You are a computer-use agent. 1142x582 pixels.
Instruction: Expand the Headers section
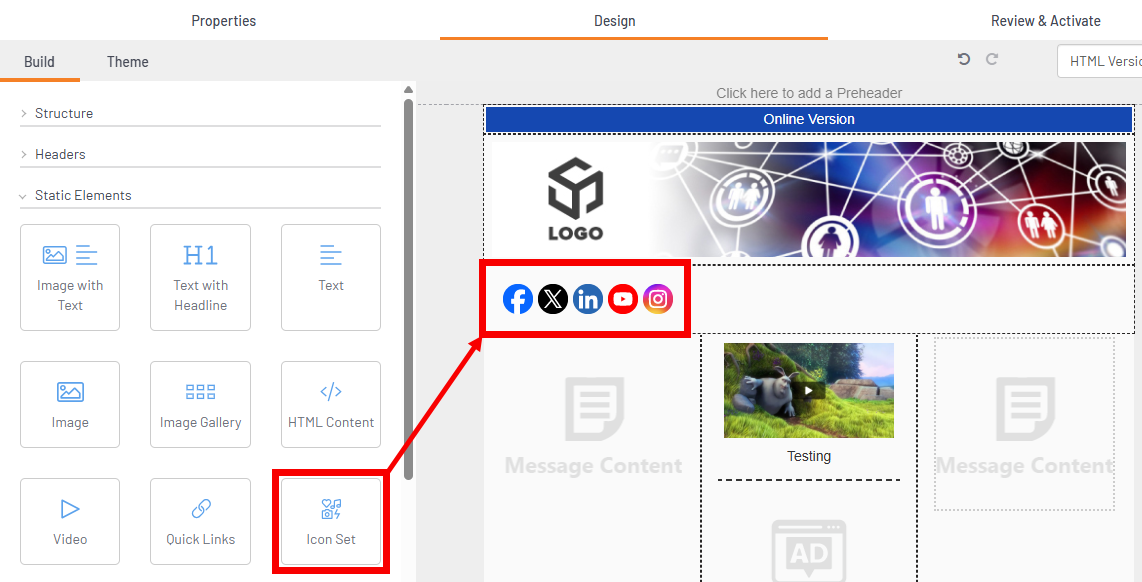60,155
